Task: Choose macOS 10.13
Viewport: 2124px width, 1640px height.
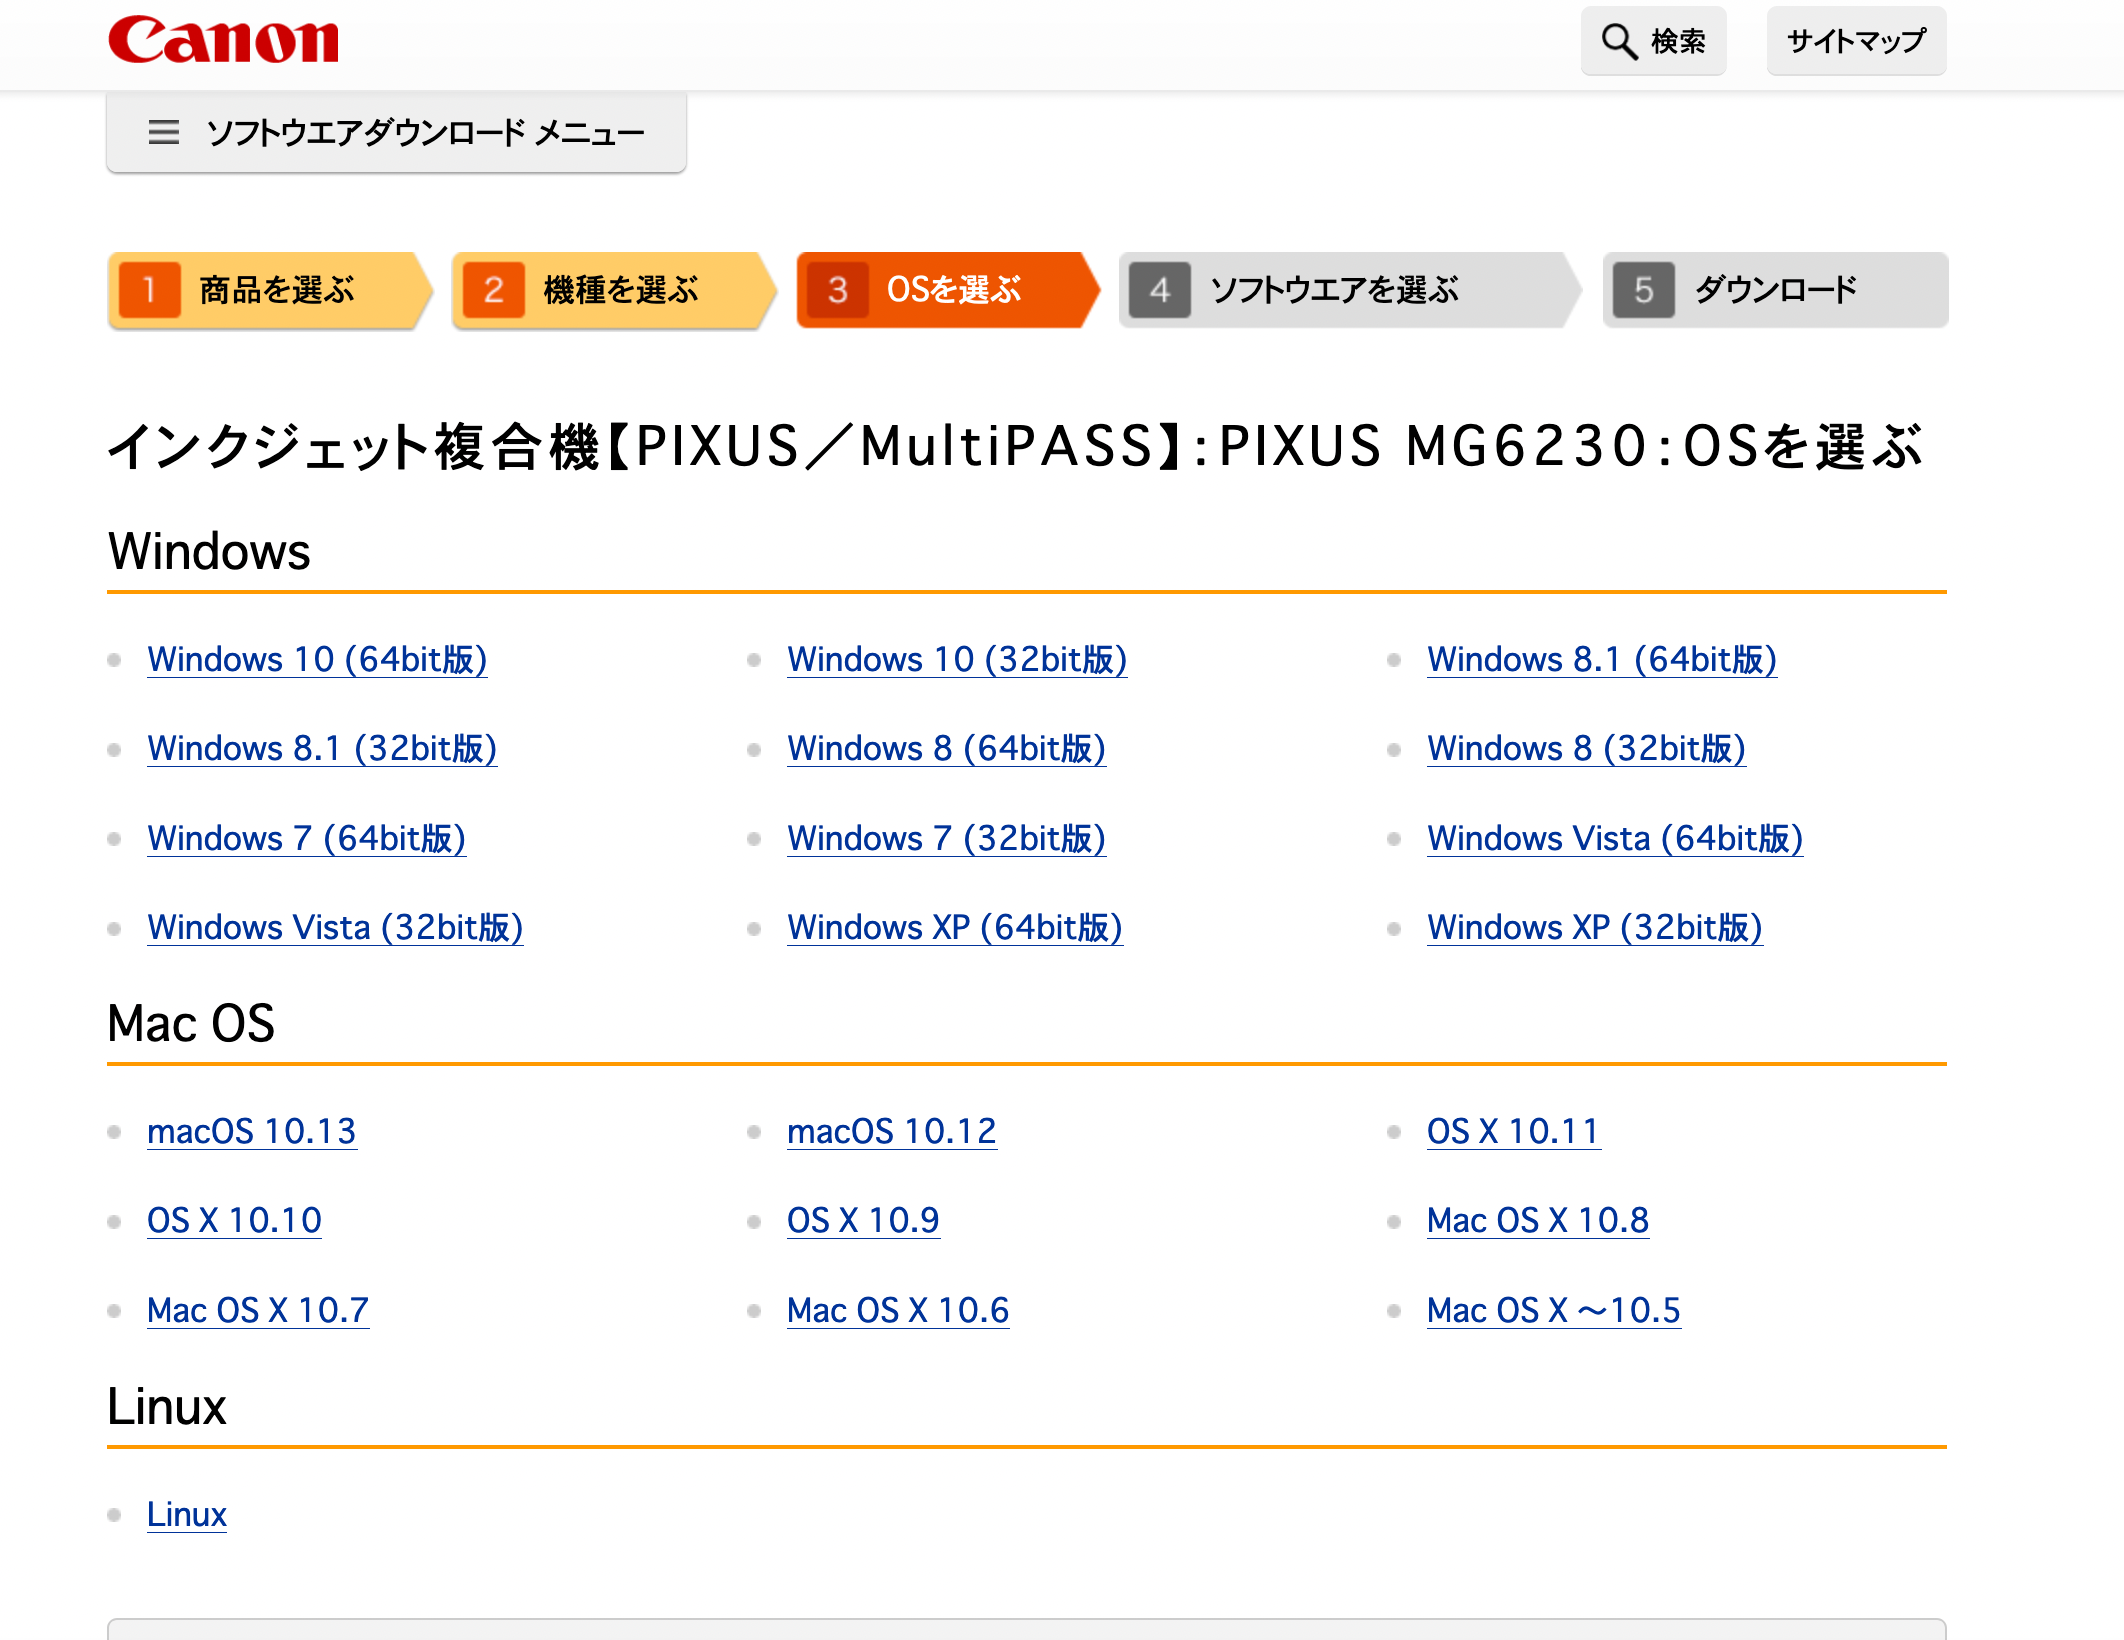Action: (251, 1132)
